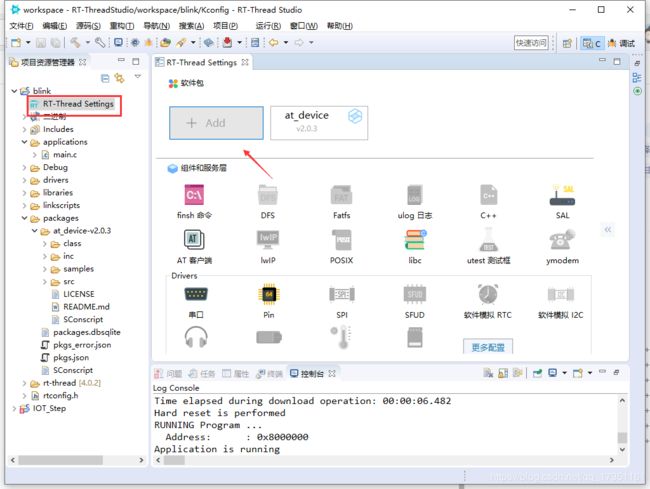Click the Pin driver chip icon
The width and height of the screenshot is (650, 489).
pos(269,294)
